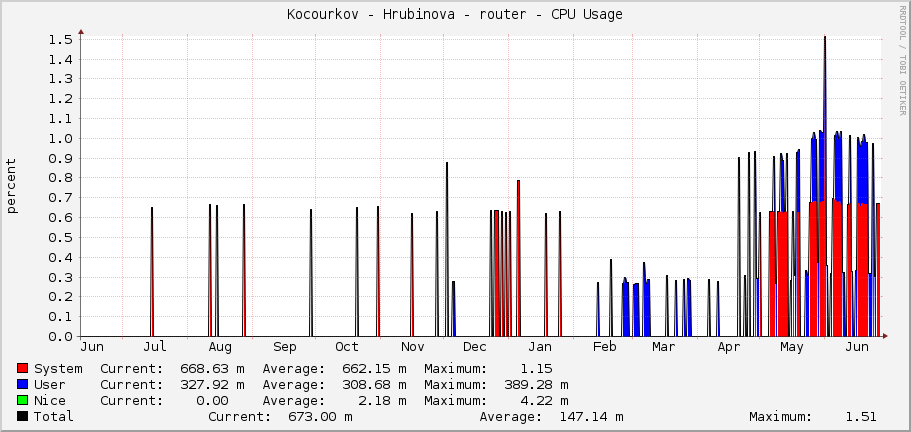Click System current value '668.63 m'
The image size is (911, 432).
pos(212,369)
